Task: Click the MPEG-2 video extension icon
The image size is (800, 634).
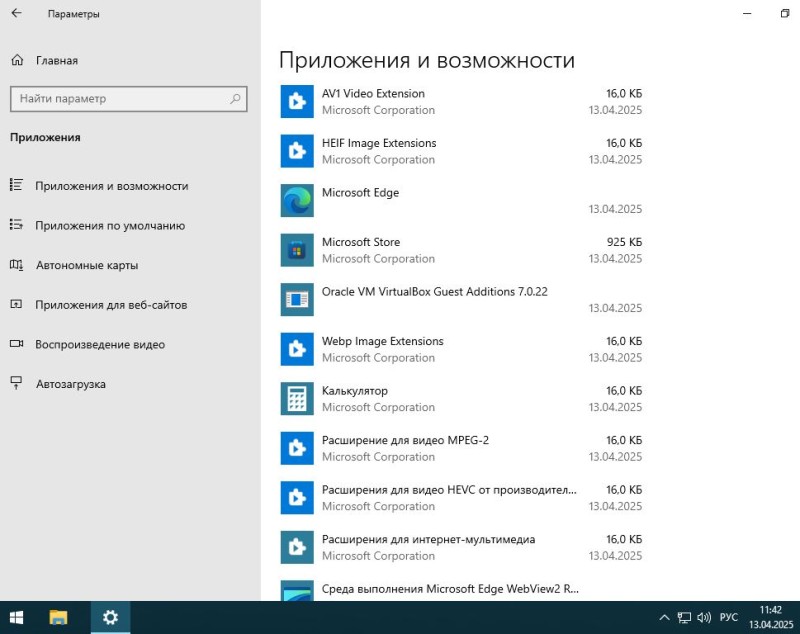Action: tap(297, 448)
